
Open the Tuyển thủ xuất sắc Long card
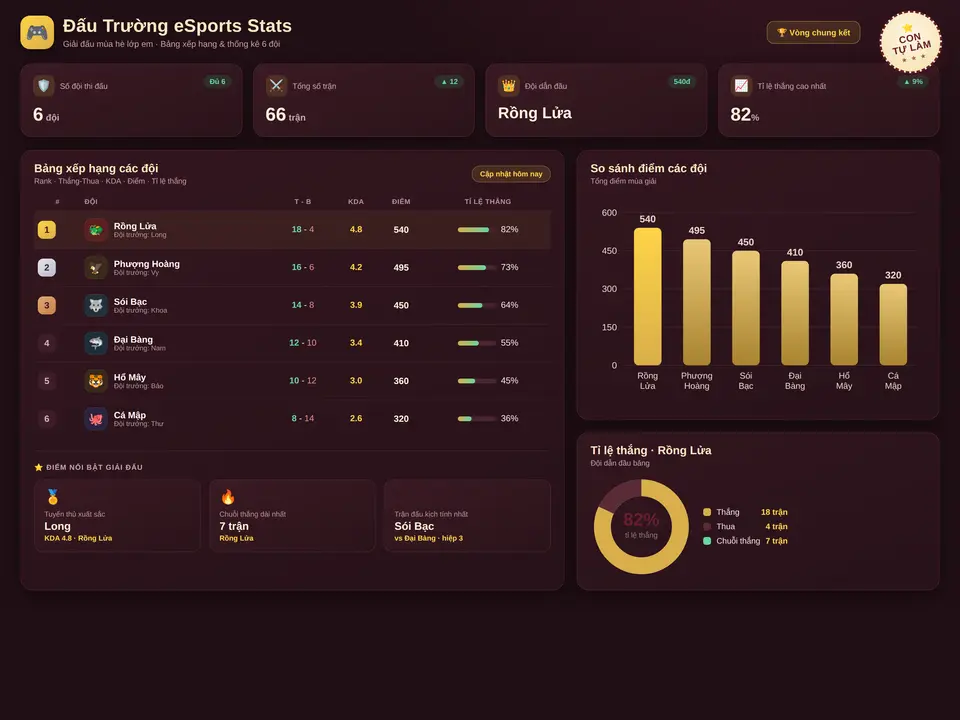coord(118,516)
